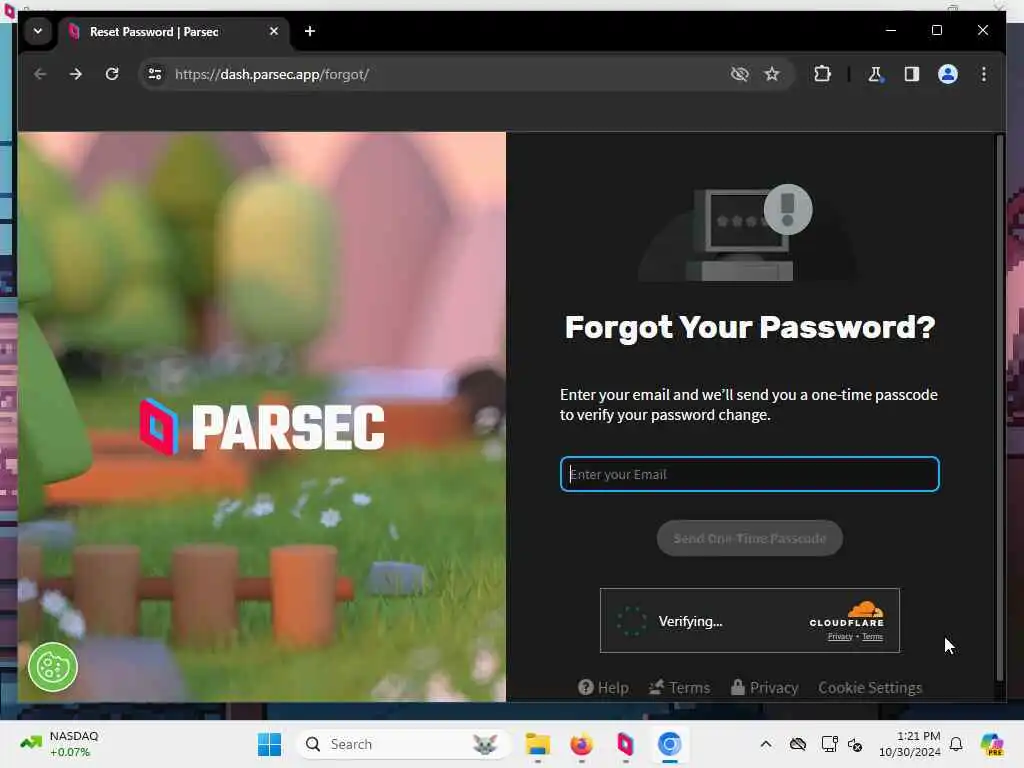Open the NASDAQ widget in taskbar
The image size is (1024, 768).
point(60,744)
